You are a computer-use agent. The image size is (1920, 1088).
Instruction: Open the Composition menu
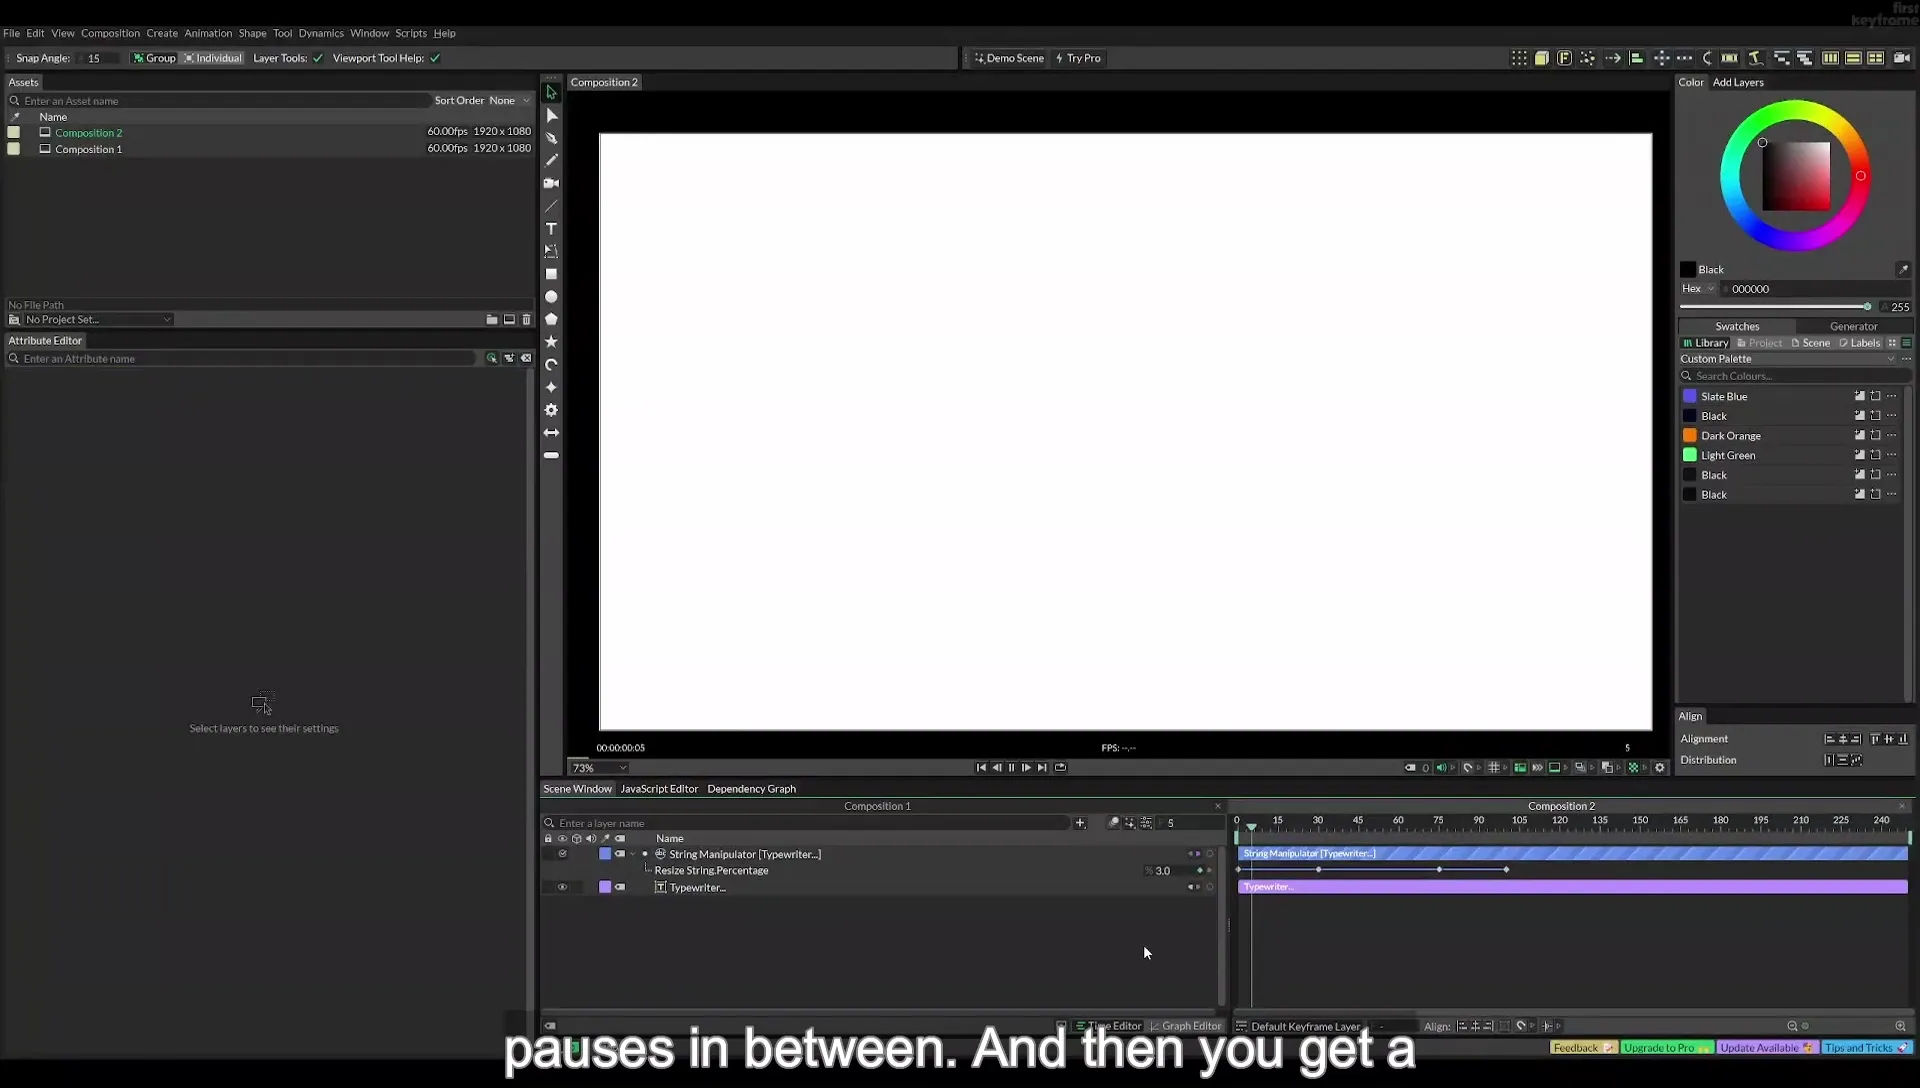pyautogui.click(x=110, y=33)
